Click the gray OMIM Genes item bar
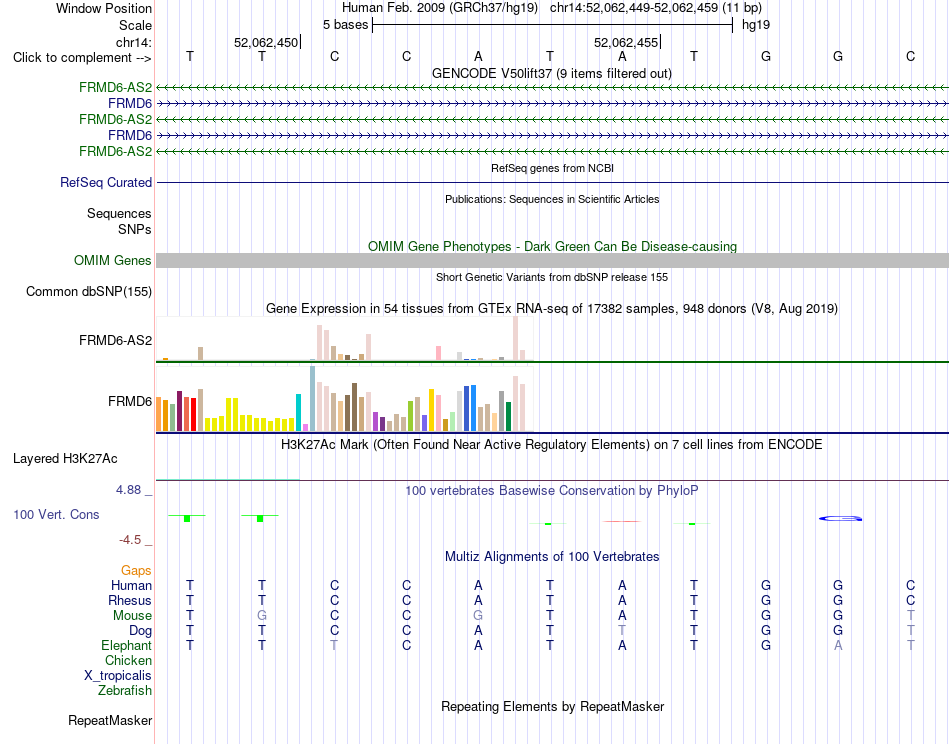This screenshot has width=950, height=744. click(552, 261)
